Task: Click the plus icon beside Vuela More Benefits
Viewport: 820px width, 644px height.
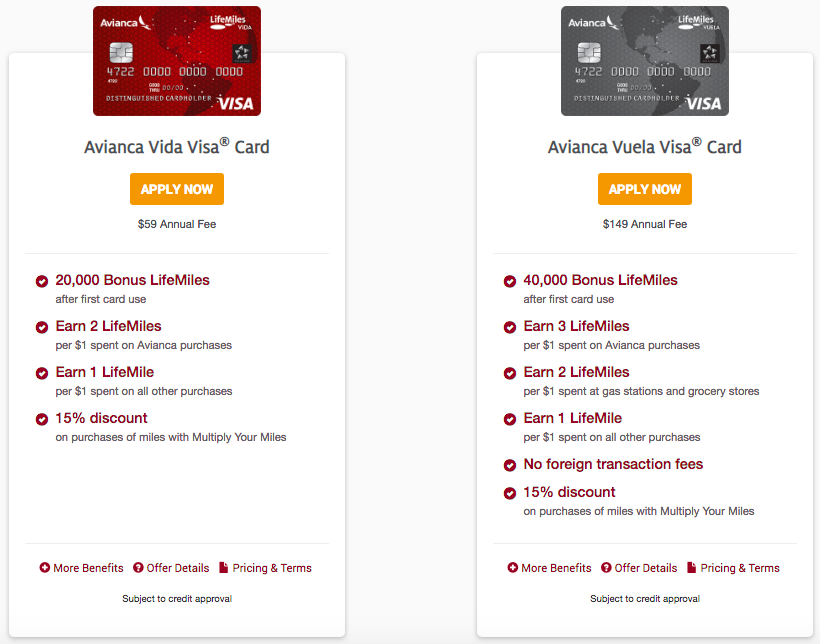Action: [513, 568]
